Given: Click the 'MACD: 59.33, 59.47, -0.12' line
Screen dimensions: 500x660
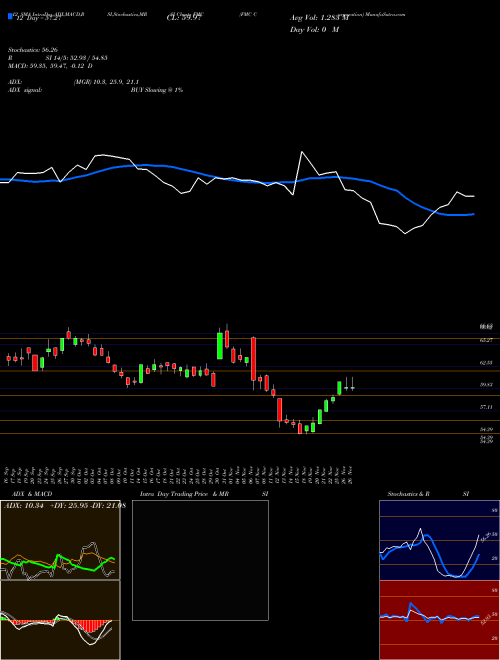Looking at the screenshot, I should pos(47,66).
